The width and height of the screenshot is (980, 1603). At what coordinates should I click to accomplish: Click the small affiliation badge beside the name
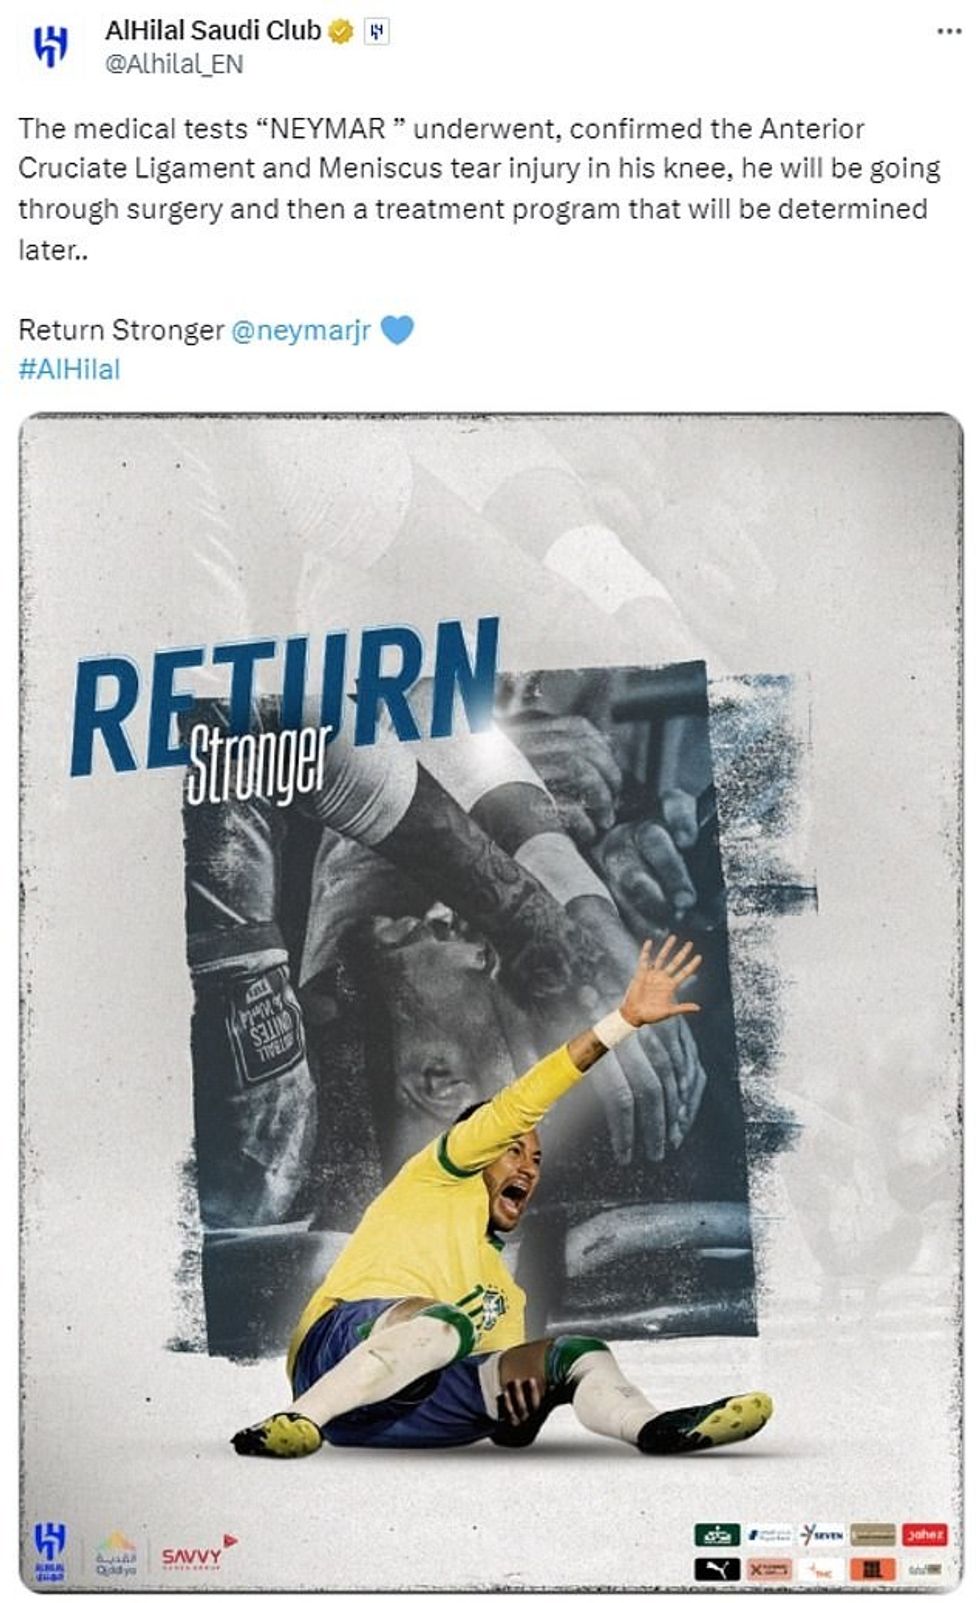coord(376,32)
